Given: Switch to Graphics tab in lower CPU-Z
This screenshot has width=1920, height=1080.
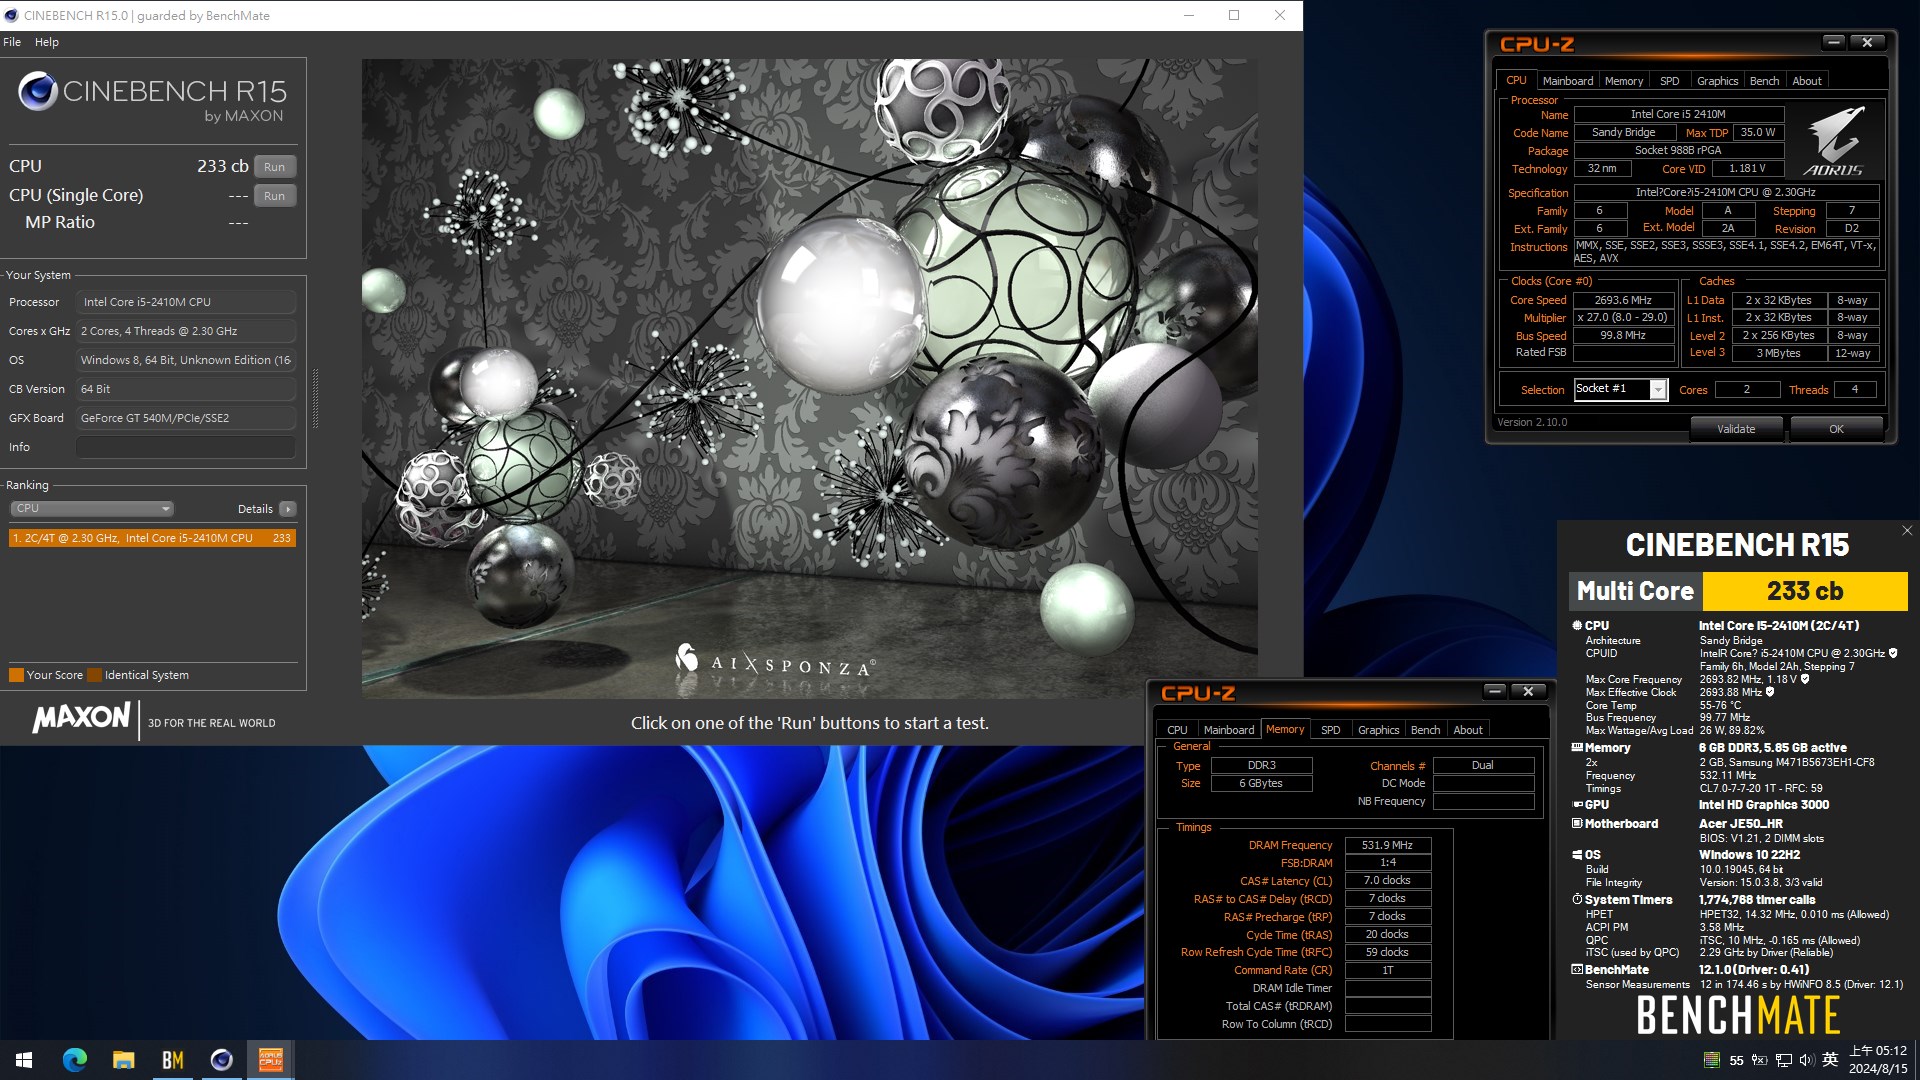Looking at the screenshot, I should pyautogui.click(x=1378, y=730).
